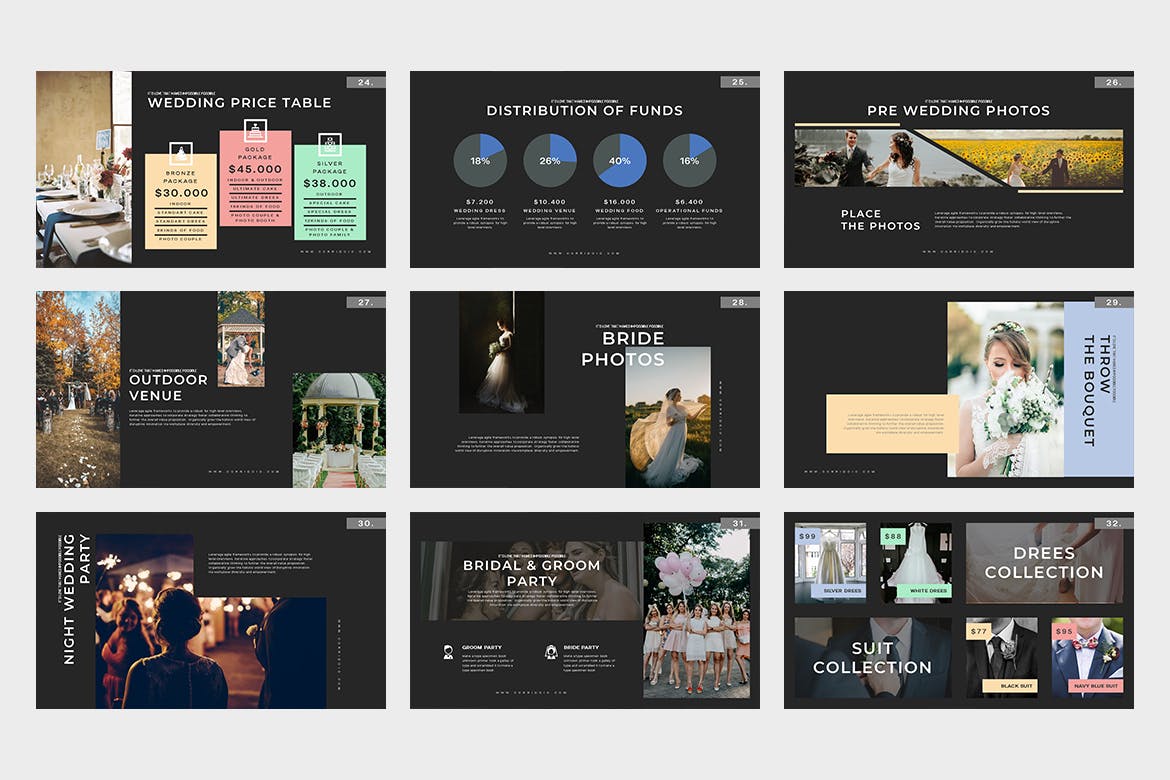Open the bridesmaids with balloons photo

(696, 610)
